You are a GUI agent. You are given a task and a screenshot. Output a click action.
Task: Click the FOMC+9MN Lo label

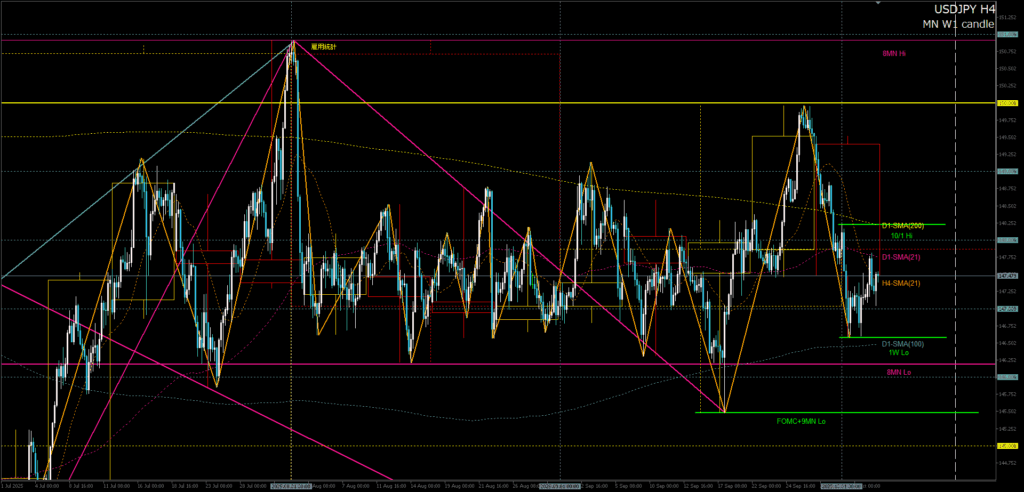coord(802,421)
